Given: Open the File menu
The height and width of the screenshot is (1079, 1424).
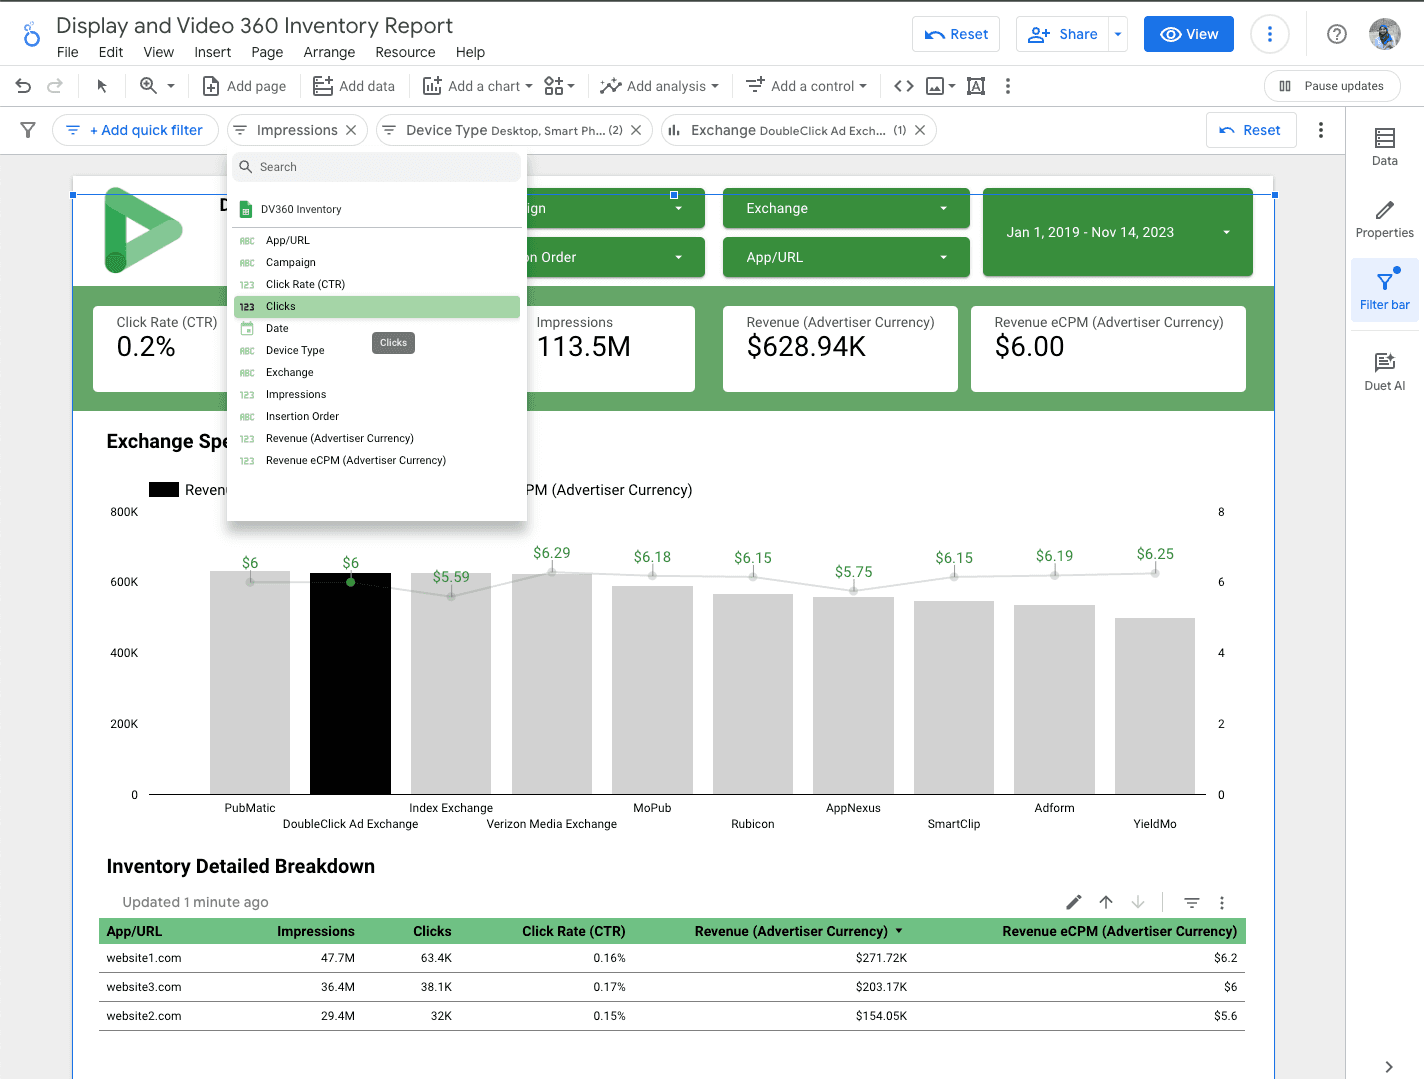Looking at the screenshot, I should click(x=68, y=52).
